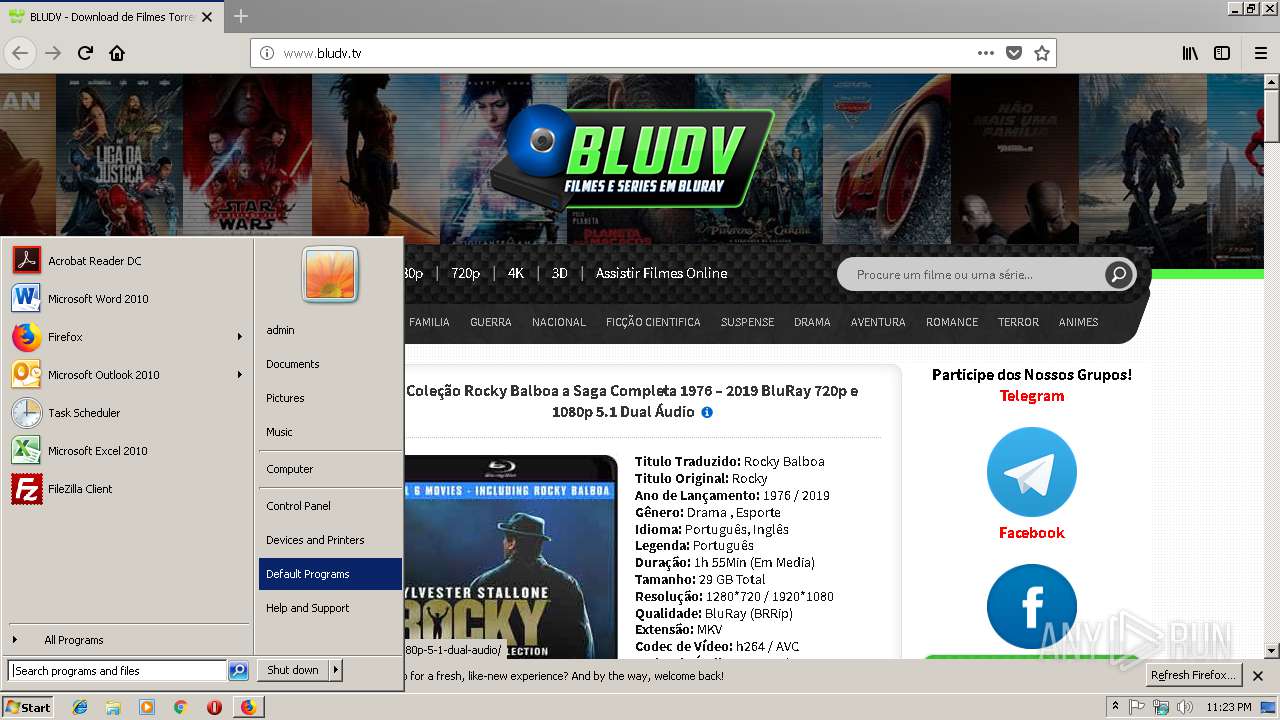The height and width of the screenshot is (720, 1280).
Task: Open Shut down options arrow
Action: coord(335,670)
